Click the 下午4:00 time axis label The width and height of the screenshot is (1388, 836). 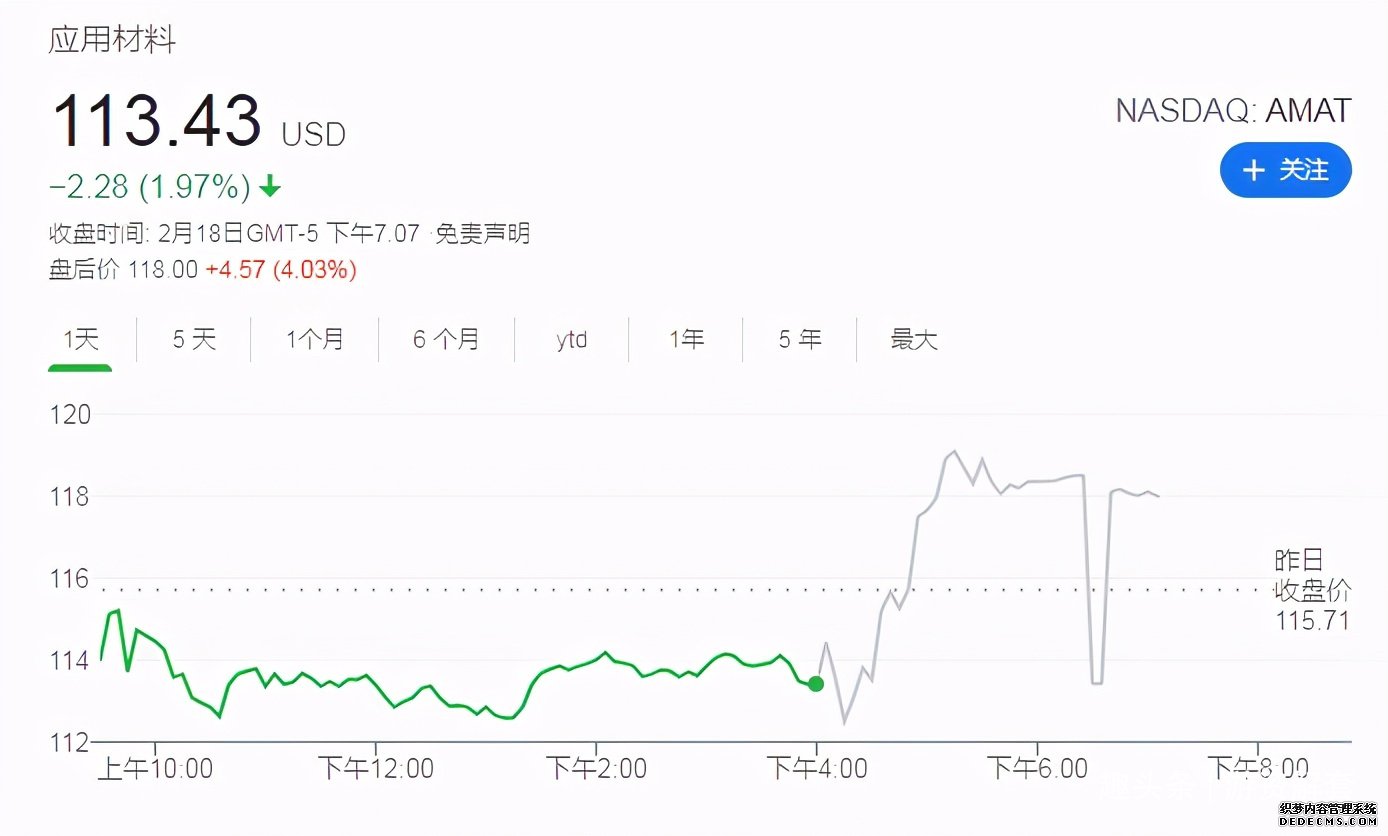pyautogui.click(x=816, y=768)
